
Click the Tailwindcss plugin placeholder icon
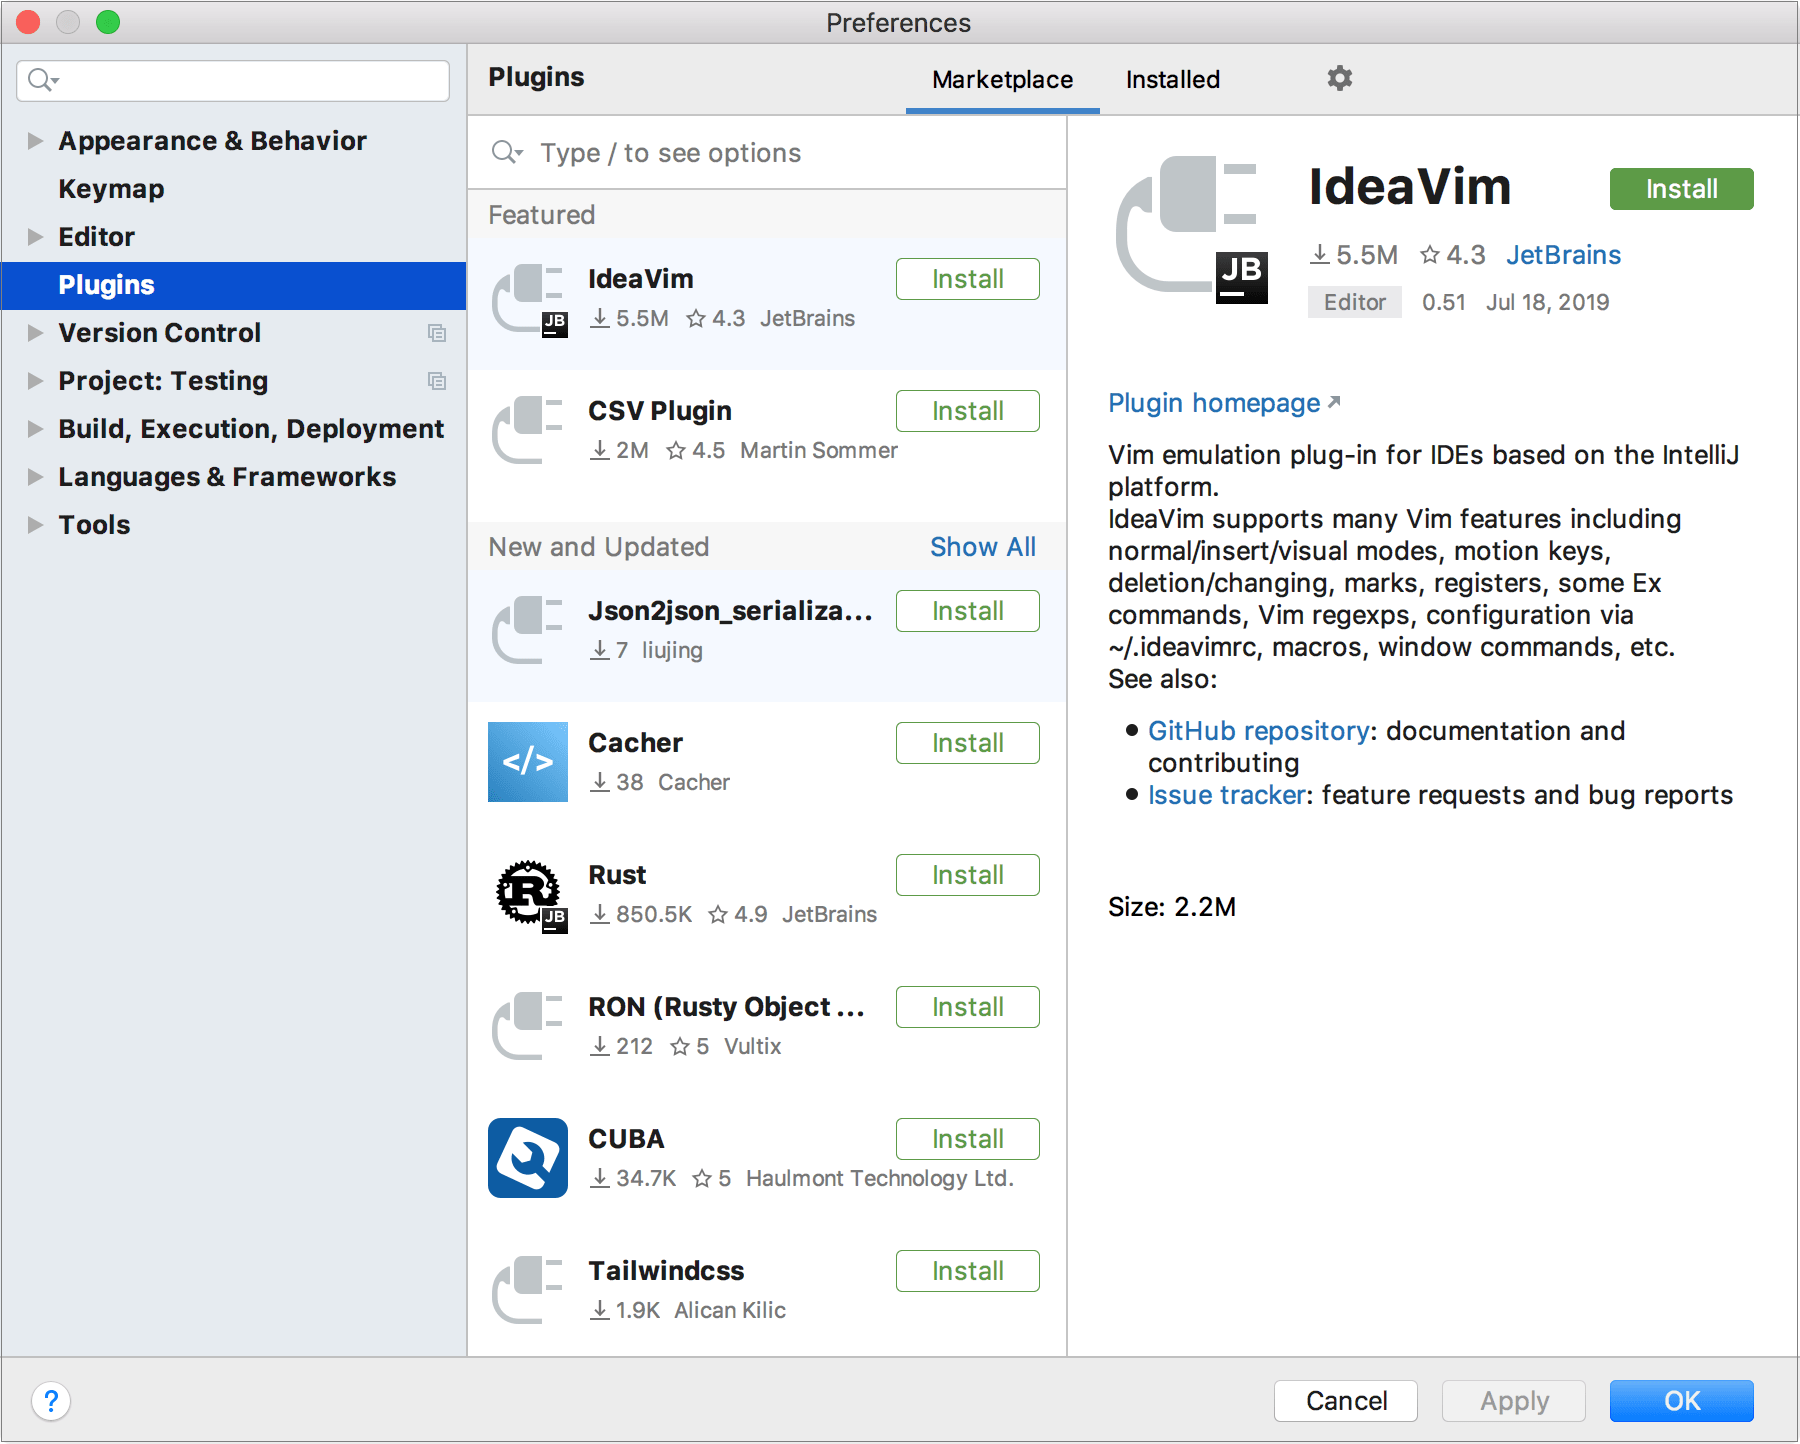528,1288
